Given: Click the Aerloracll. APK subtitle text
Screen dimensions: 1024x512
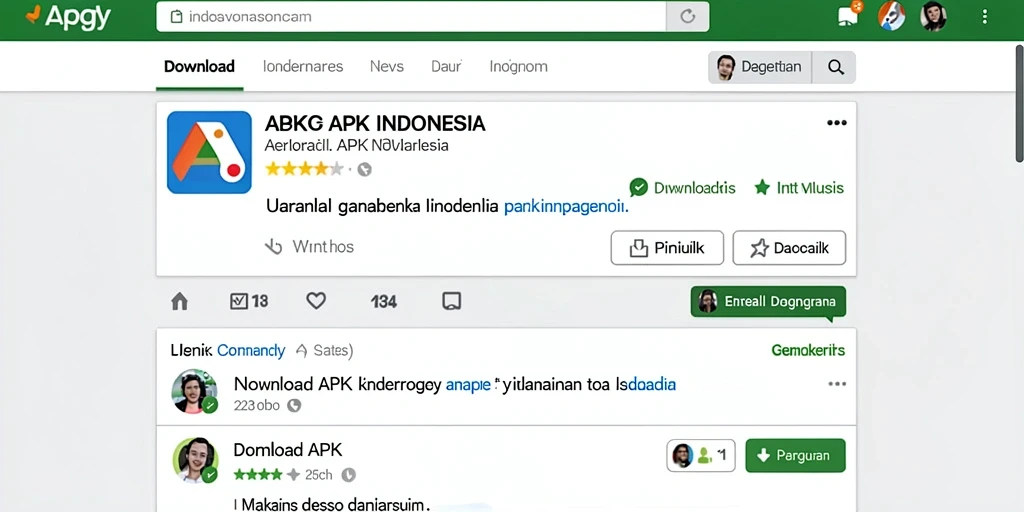Looking at the screenshot, I should (357, 146).
